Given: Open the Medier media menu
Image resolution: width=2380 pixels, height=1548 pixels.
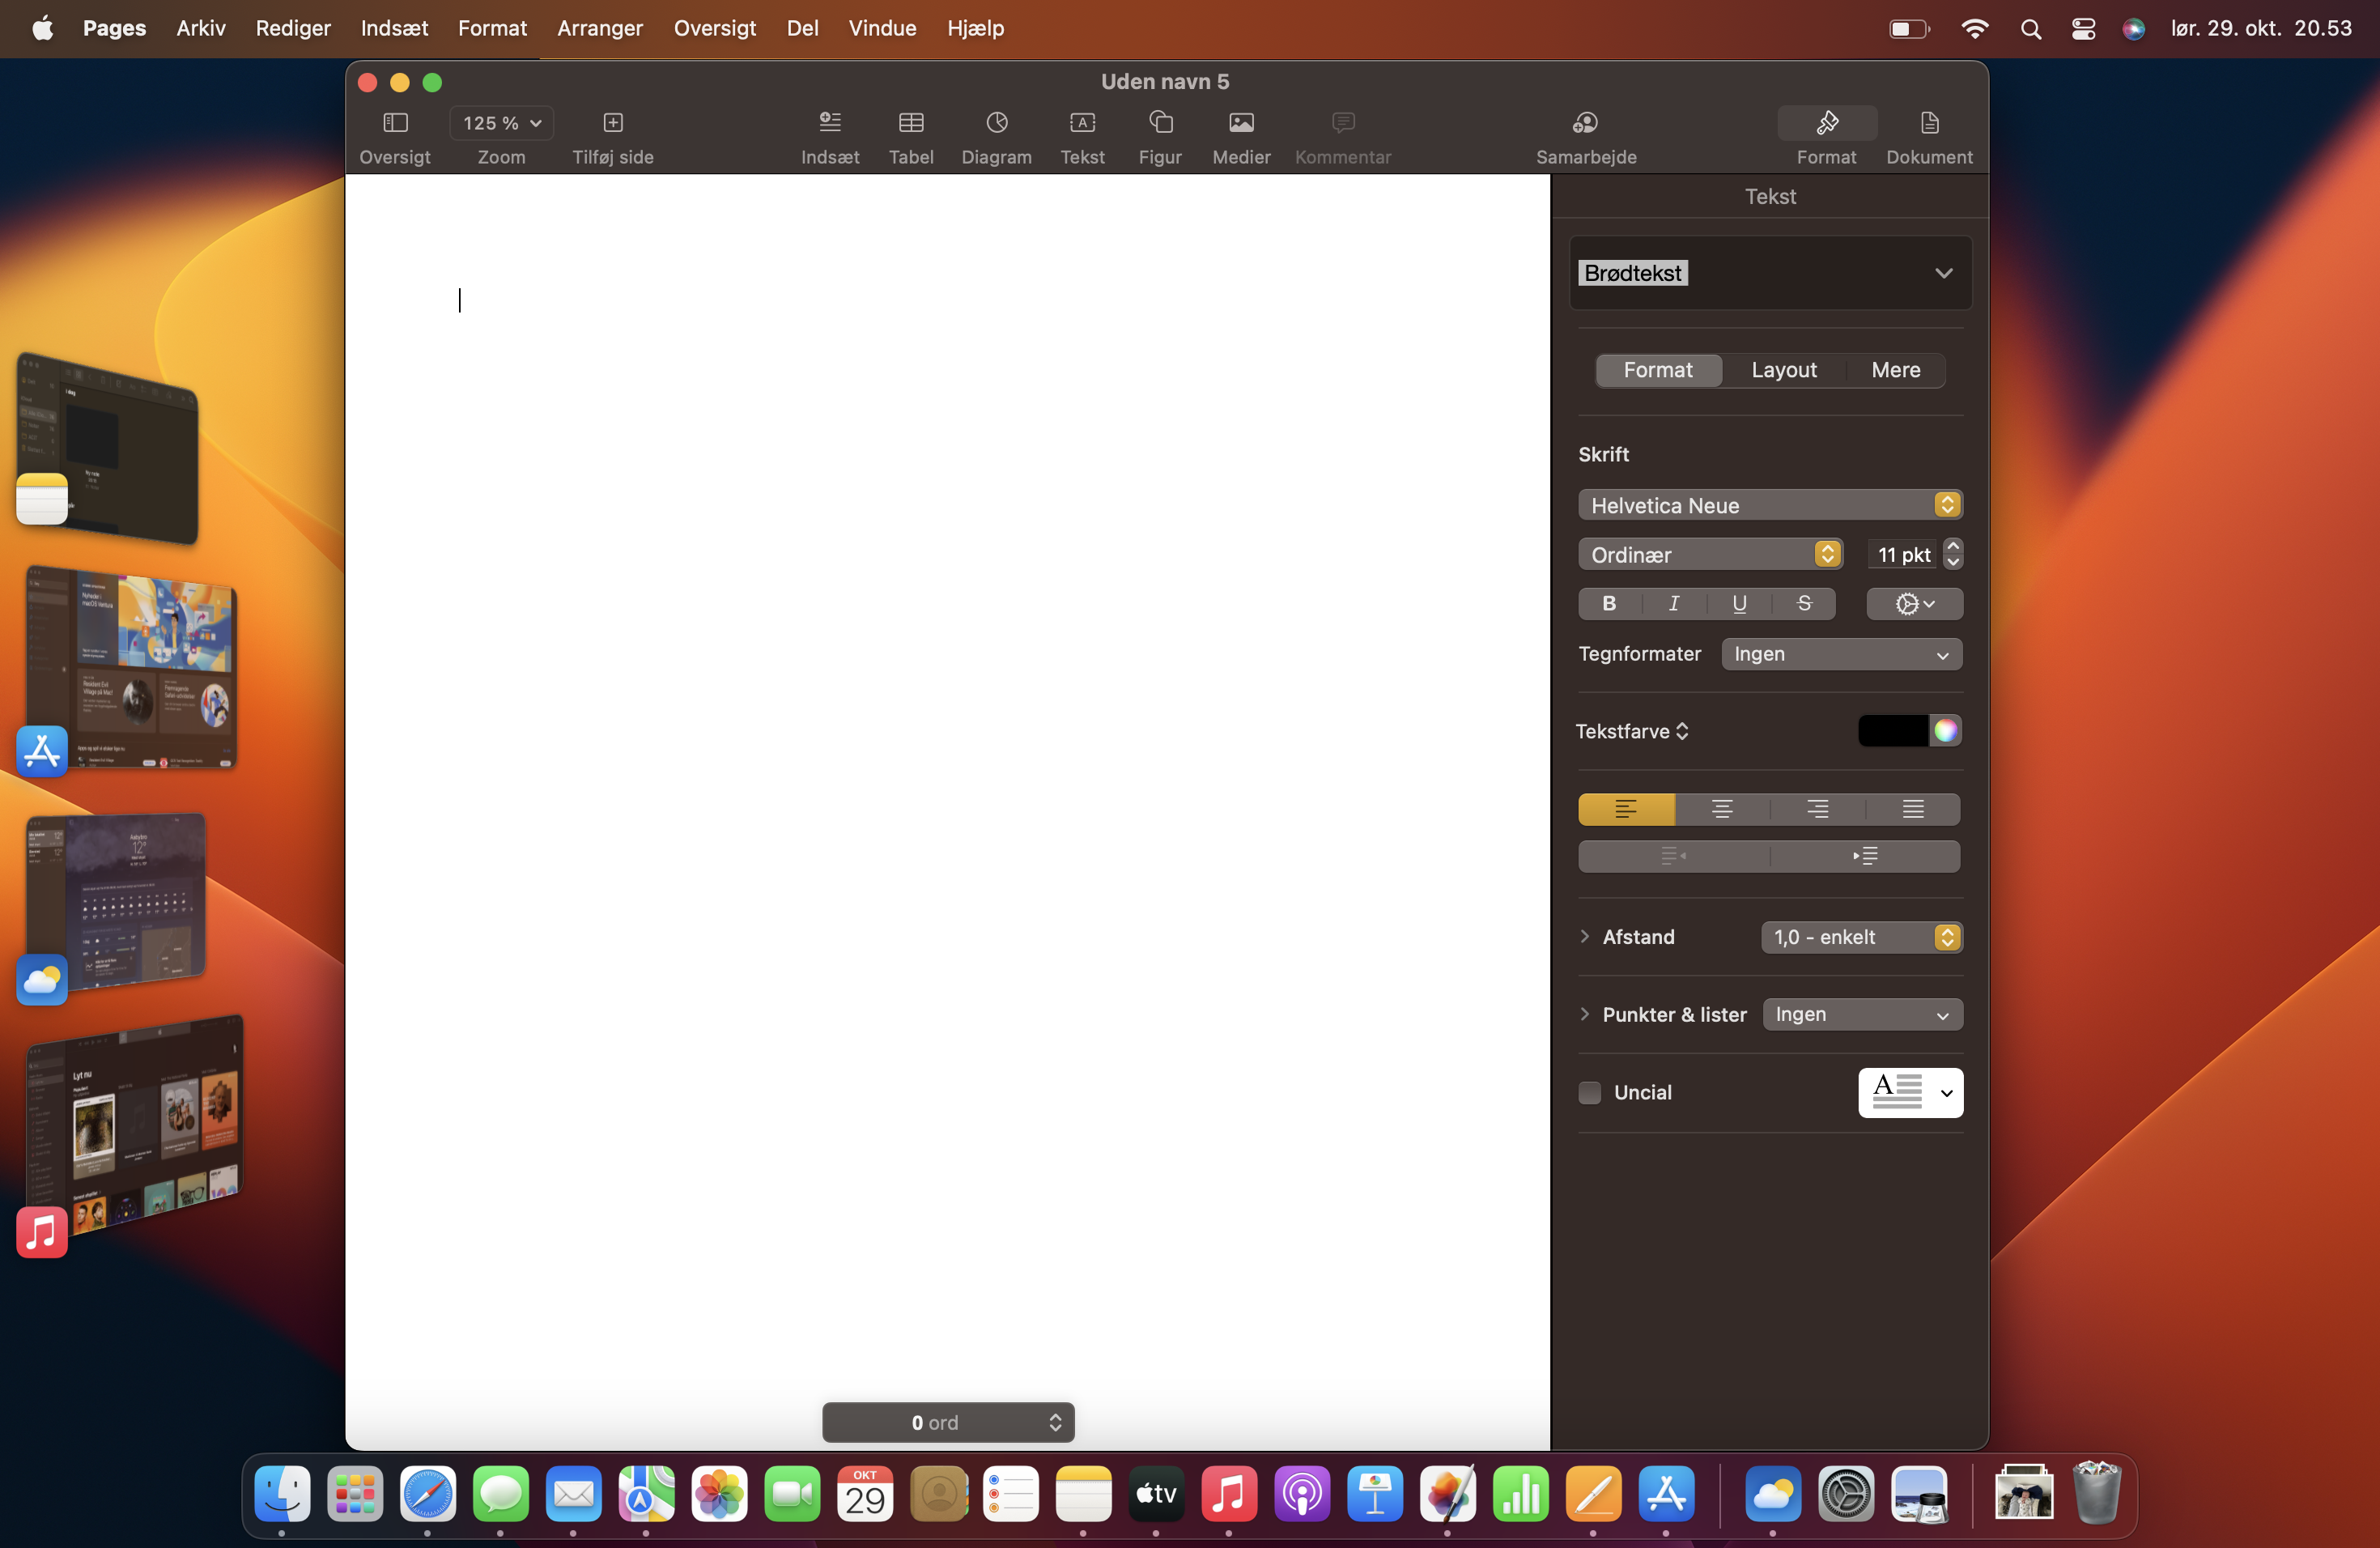Looking at the screenshot, I should 1241,123.
